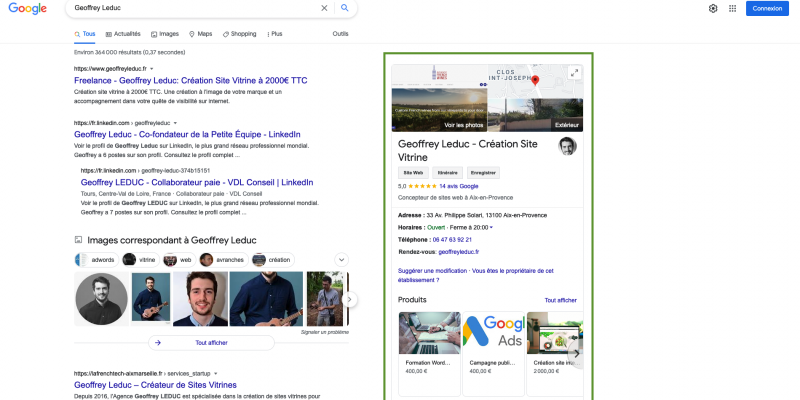Click the Itinéraire button

pos(447,173)
